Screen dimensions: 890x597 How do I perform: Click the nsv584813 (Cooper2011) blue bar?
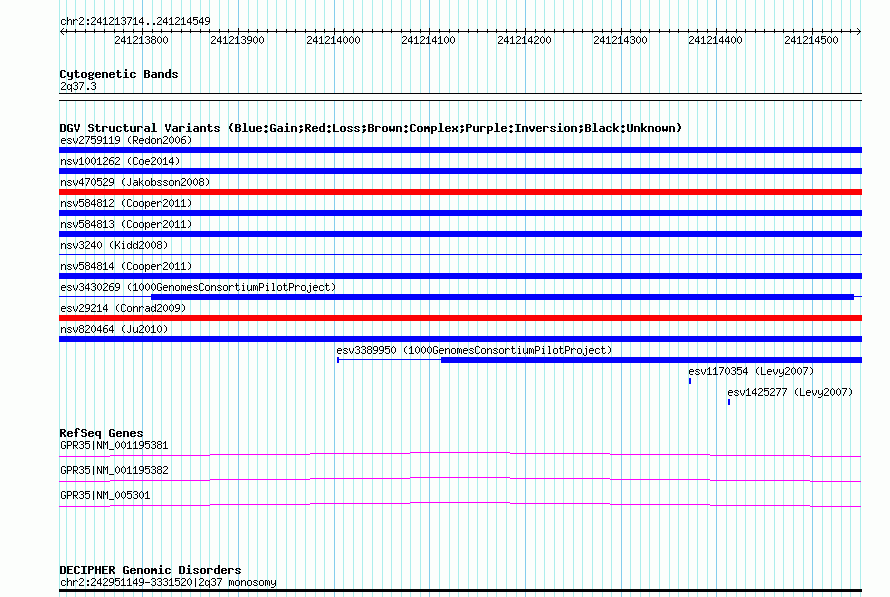coord(460,234)
